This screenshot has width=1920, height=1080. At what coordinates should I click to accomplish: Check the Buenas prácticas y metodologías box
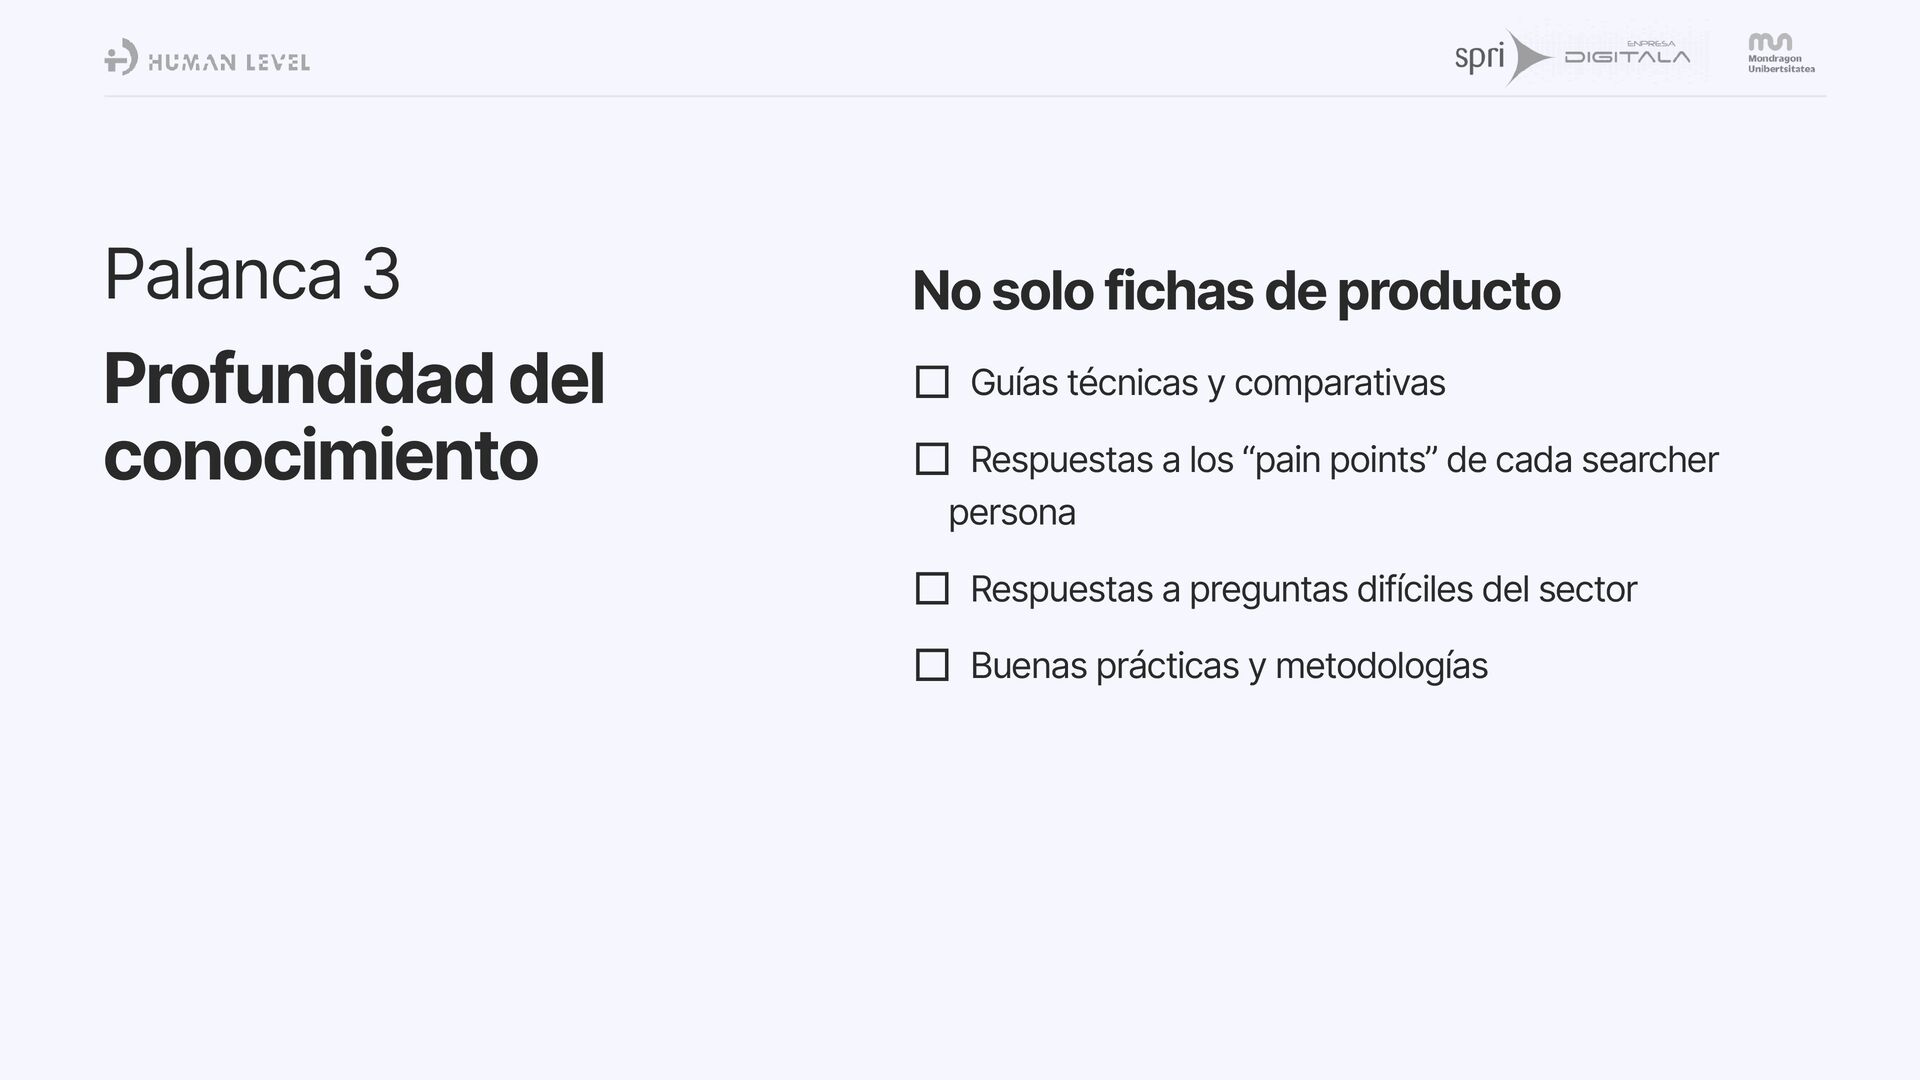pos(932,665)
